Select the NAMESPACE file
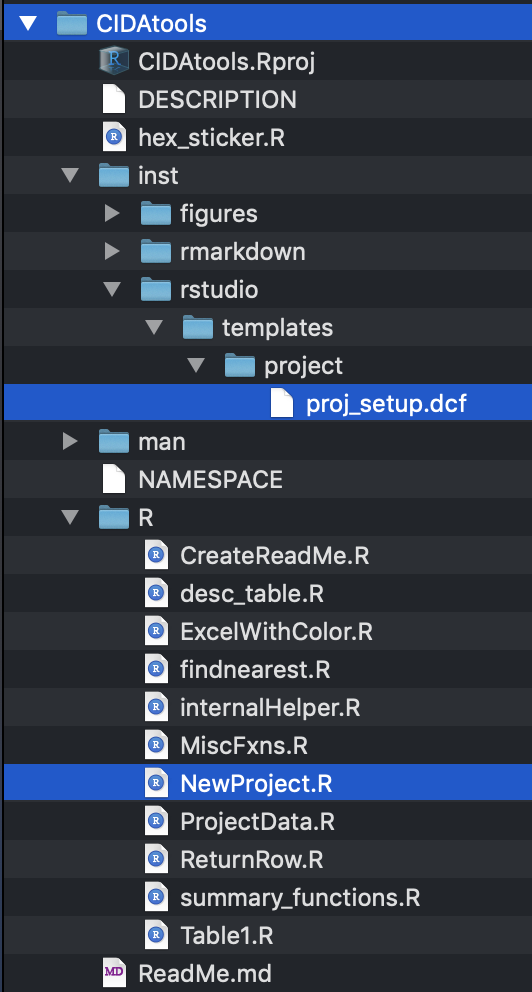 point(268,480)
